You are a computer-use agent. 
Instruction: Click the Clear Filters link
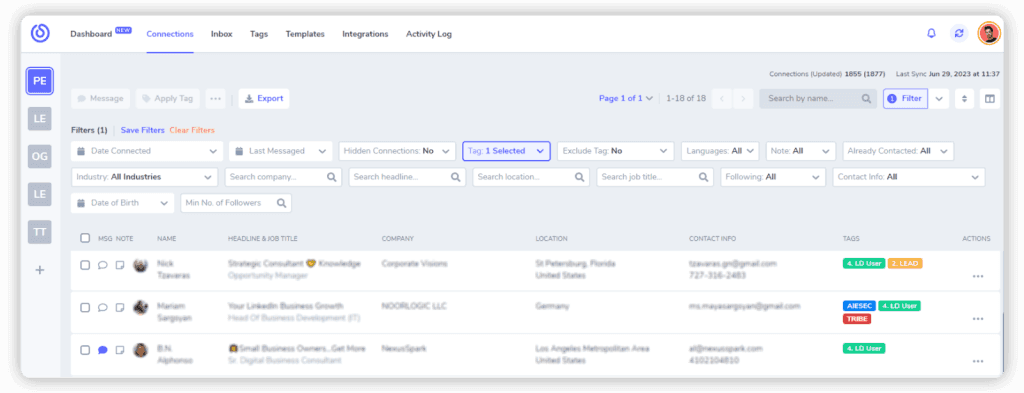[x=192, y=131]
